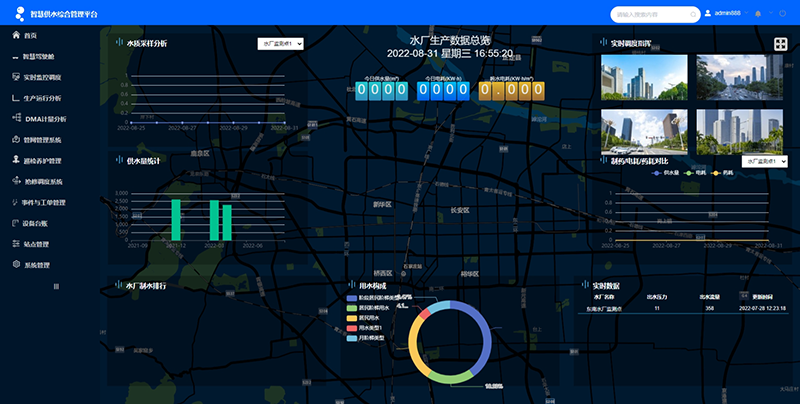Image resolution: width=800 pixels, height=404 pixels.
Task: Collapse the sidebar using the bottom handle
Action: (x=55, y=287)
